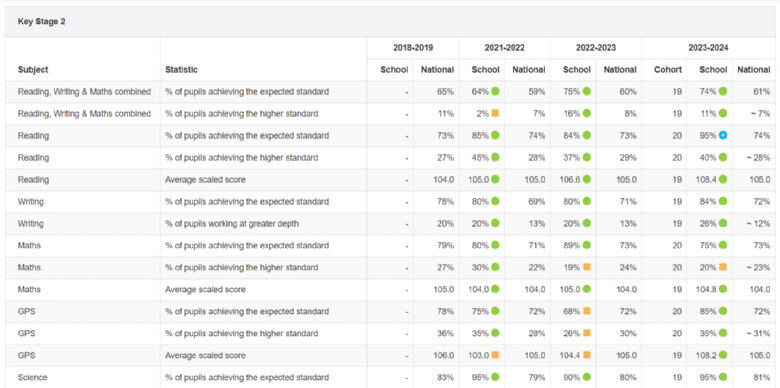Click orange square beside 2022-2023 GPS 68%
This screenshot has height=388, width=780.
586,311
